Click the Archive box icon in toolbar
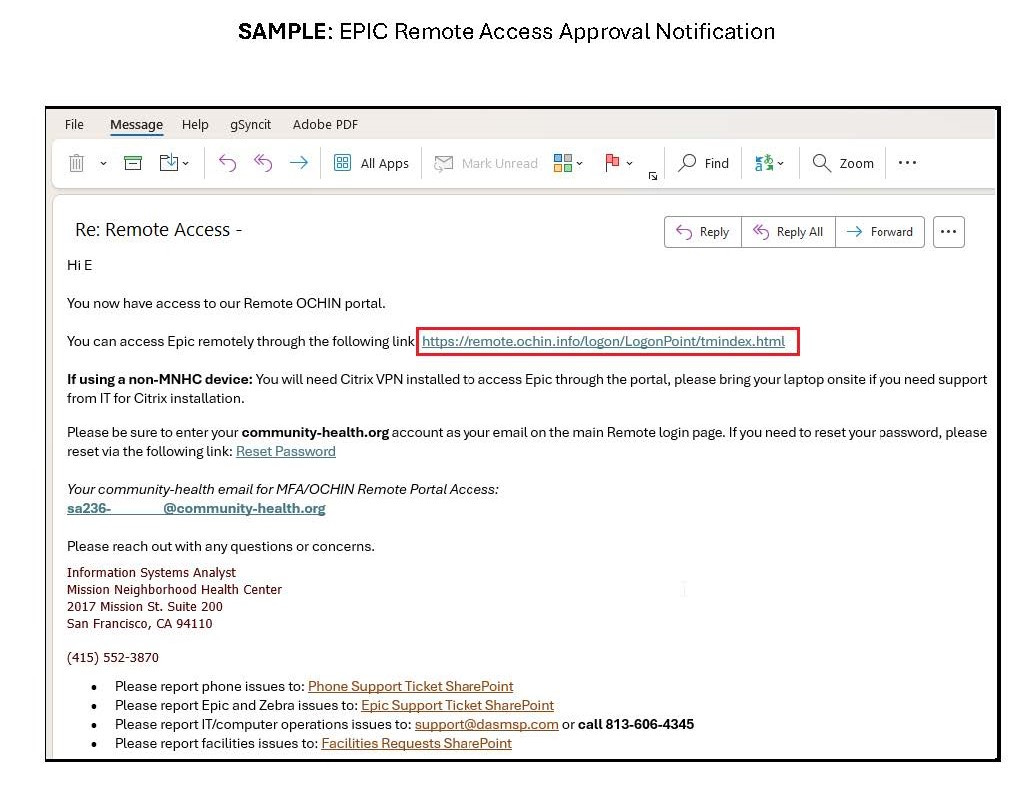1030x804 pixels. [x=133, y=163]
